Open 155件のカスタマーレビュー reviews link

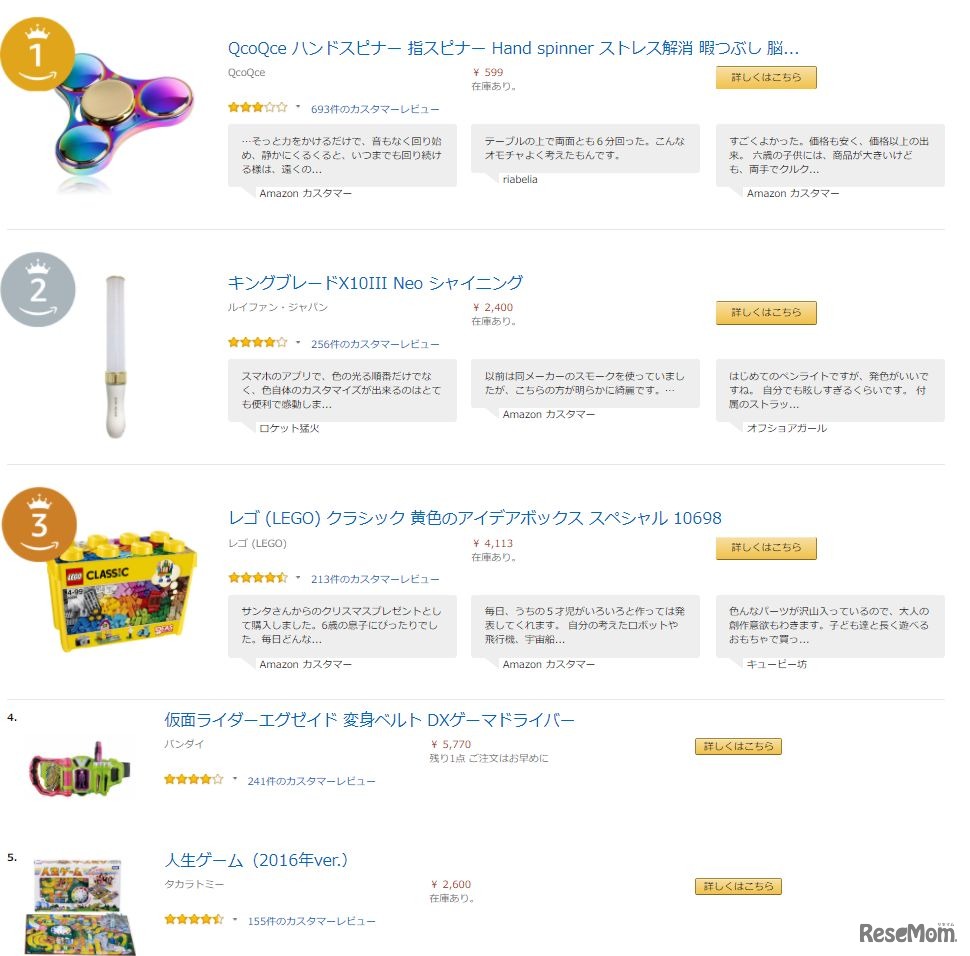click(311, 921)
